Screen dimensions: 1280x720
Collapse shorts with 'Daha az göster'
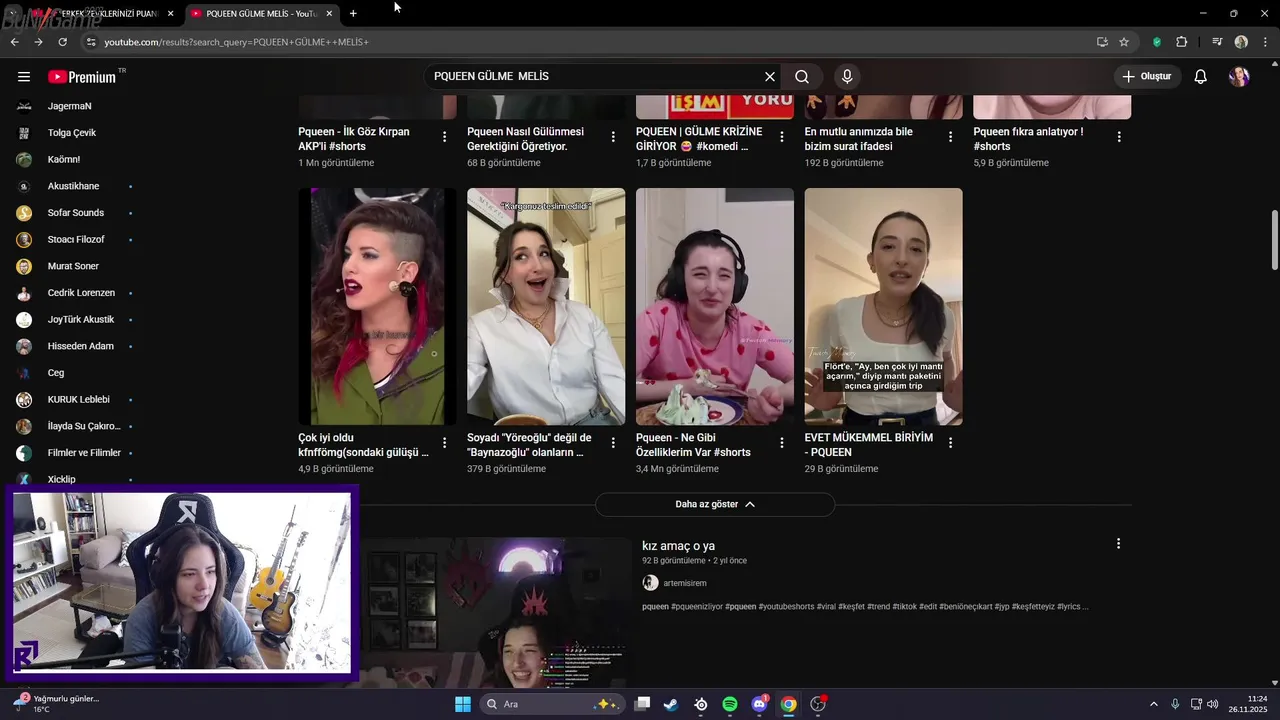(x=715, y=504)
